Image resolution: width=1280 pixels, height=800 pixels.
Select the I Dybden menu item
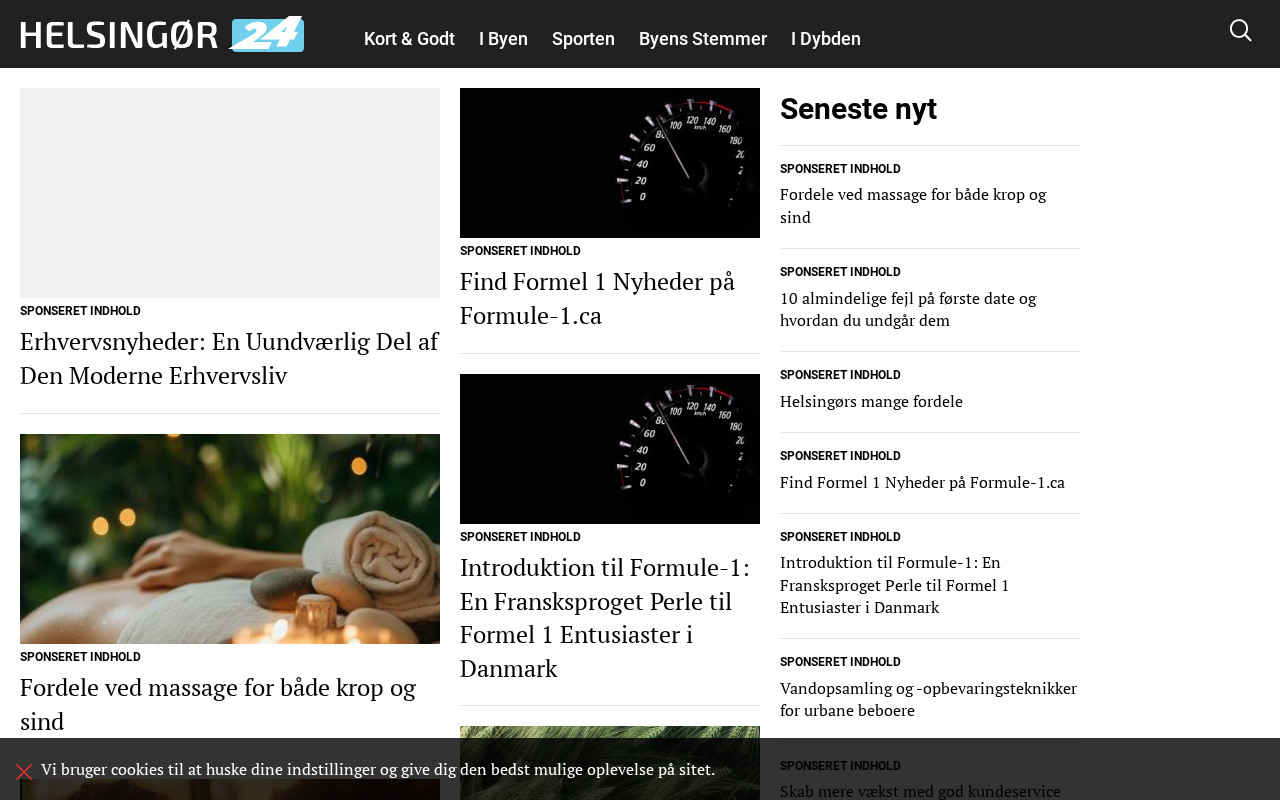tap(826, 39)
